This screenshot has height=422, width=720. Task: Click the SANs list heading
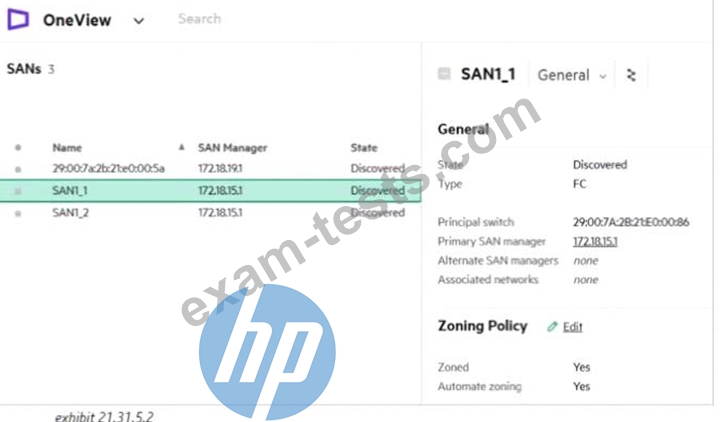[x=24, y=69]
